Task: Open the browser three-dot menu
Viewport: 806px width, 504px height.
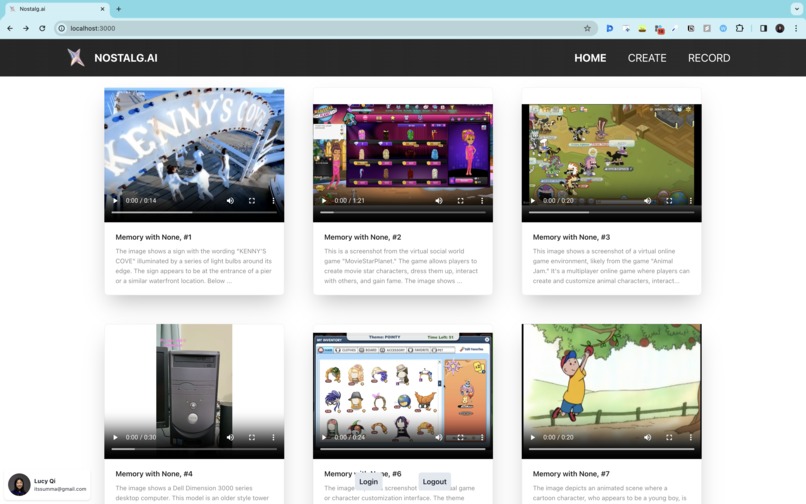Action: tap(796, 28)
